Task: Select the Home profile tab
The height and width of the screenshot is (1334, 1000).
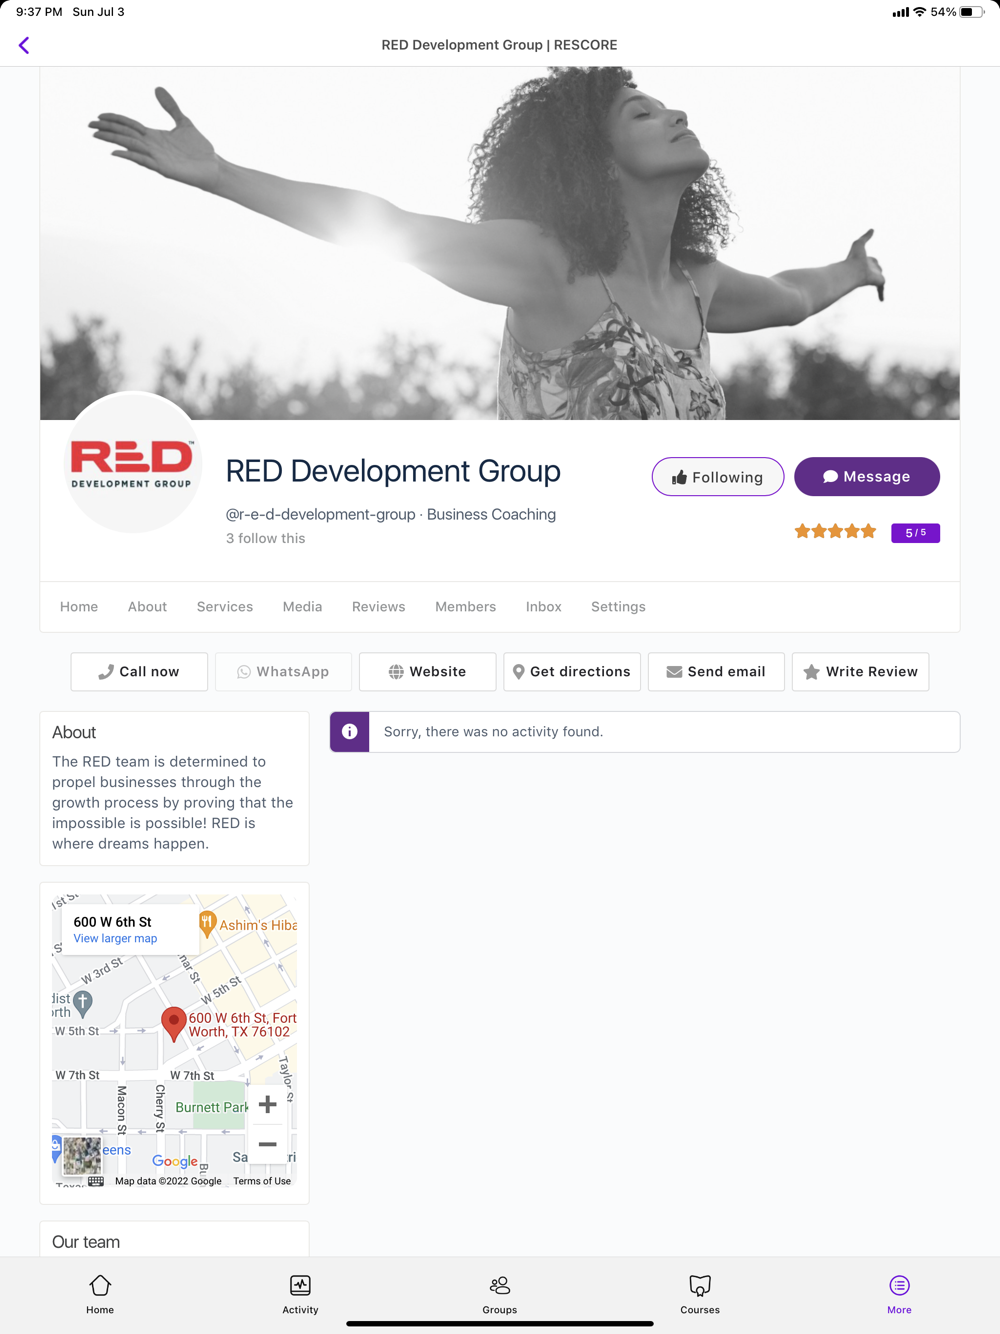Action: coord(79,607)
